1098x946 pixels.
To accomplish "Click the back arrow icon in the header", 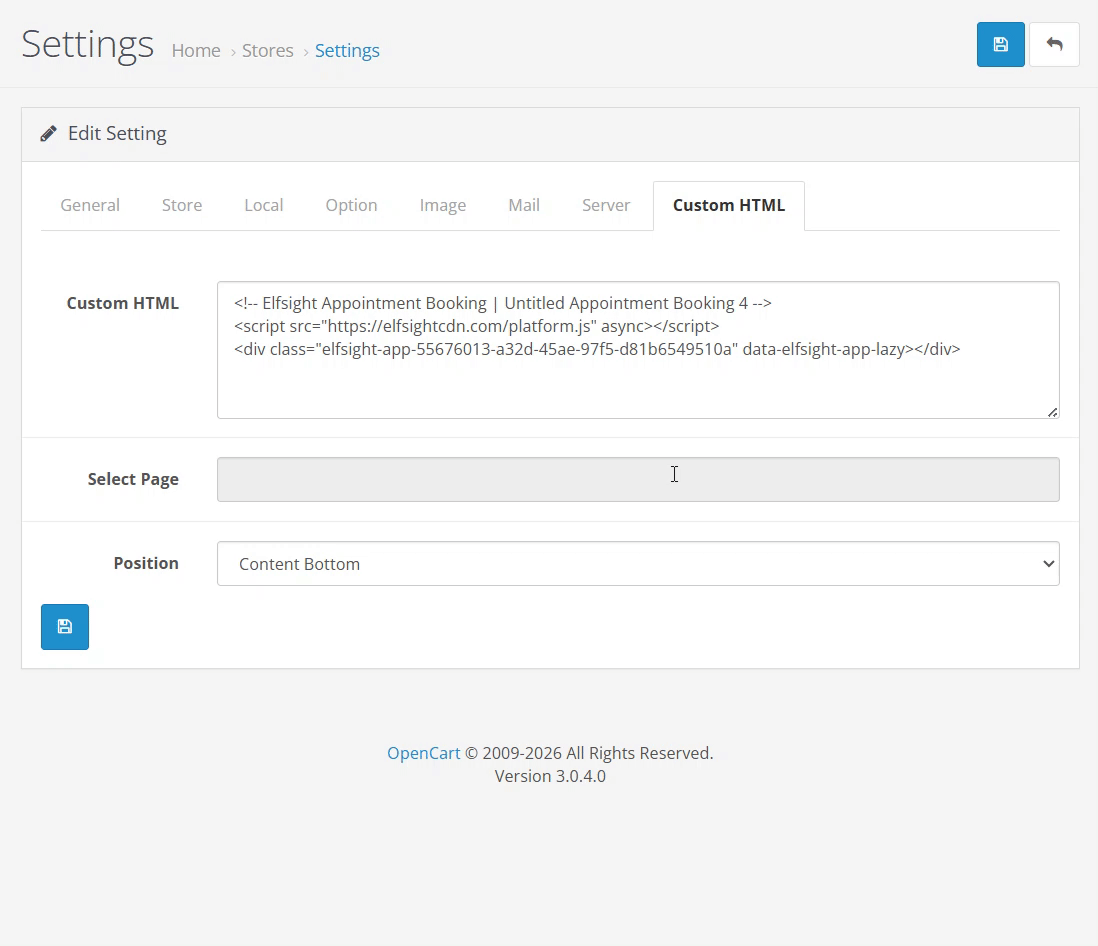I will point(1054,45).
